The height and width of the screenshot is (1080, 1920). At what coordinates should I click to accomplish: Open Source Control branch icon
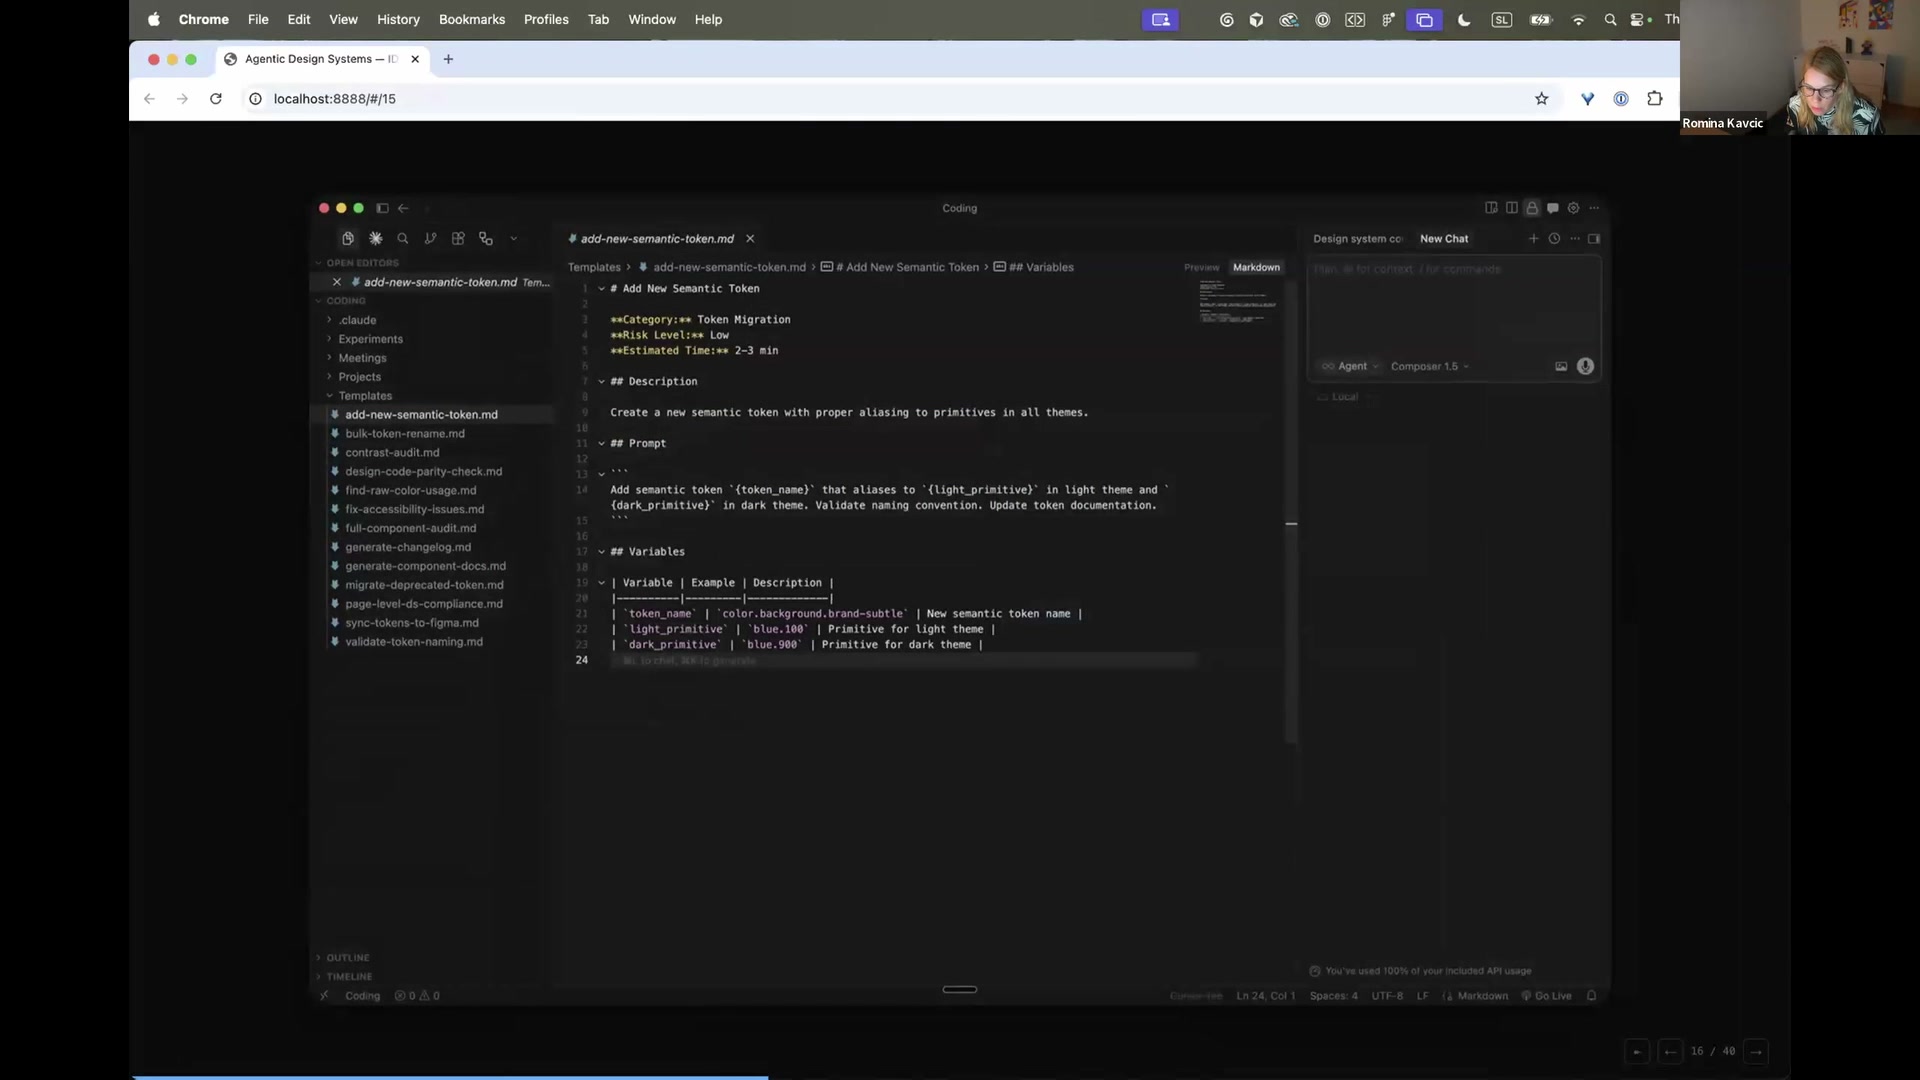pyautogui.click(x=430, y=239)
